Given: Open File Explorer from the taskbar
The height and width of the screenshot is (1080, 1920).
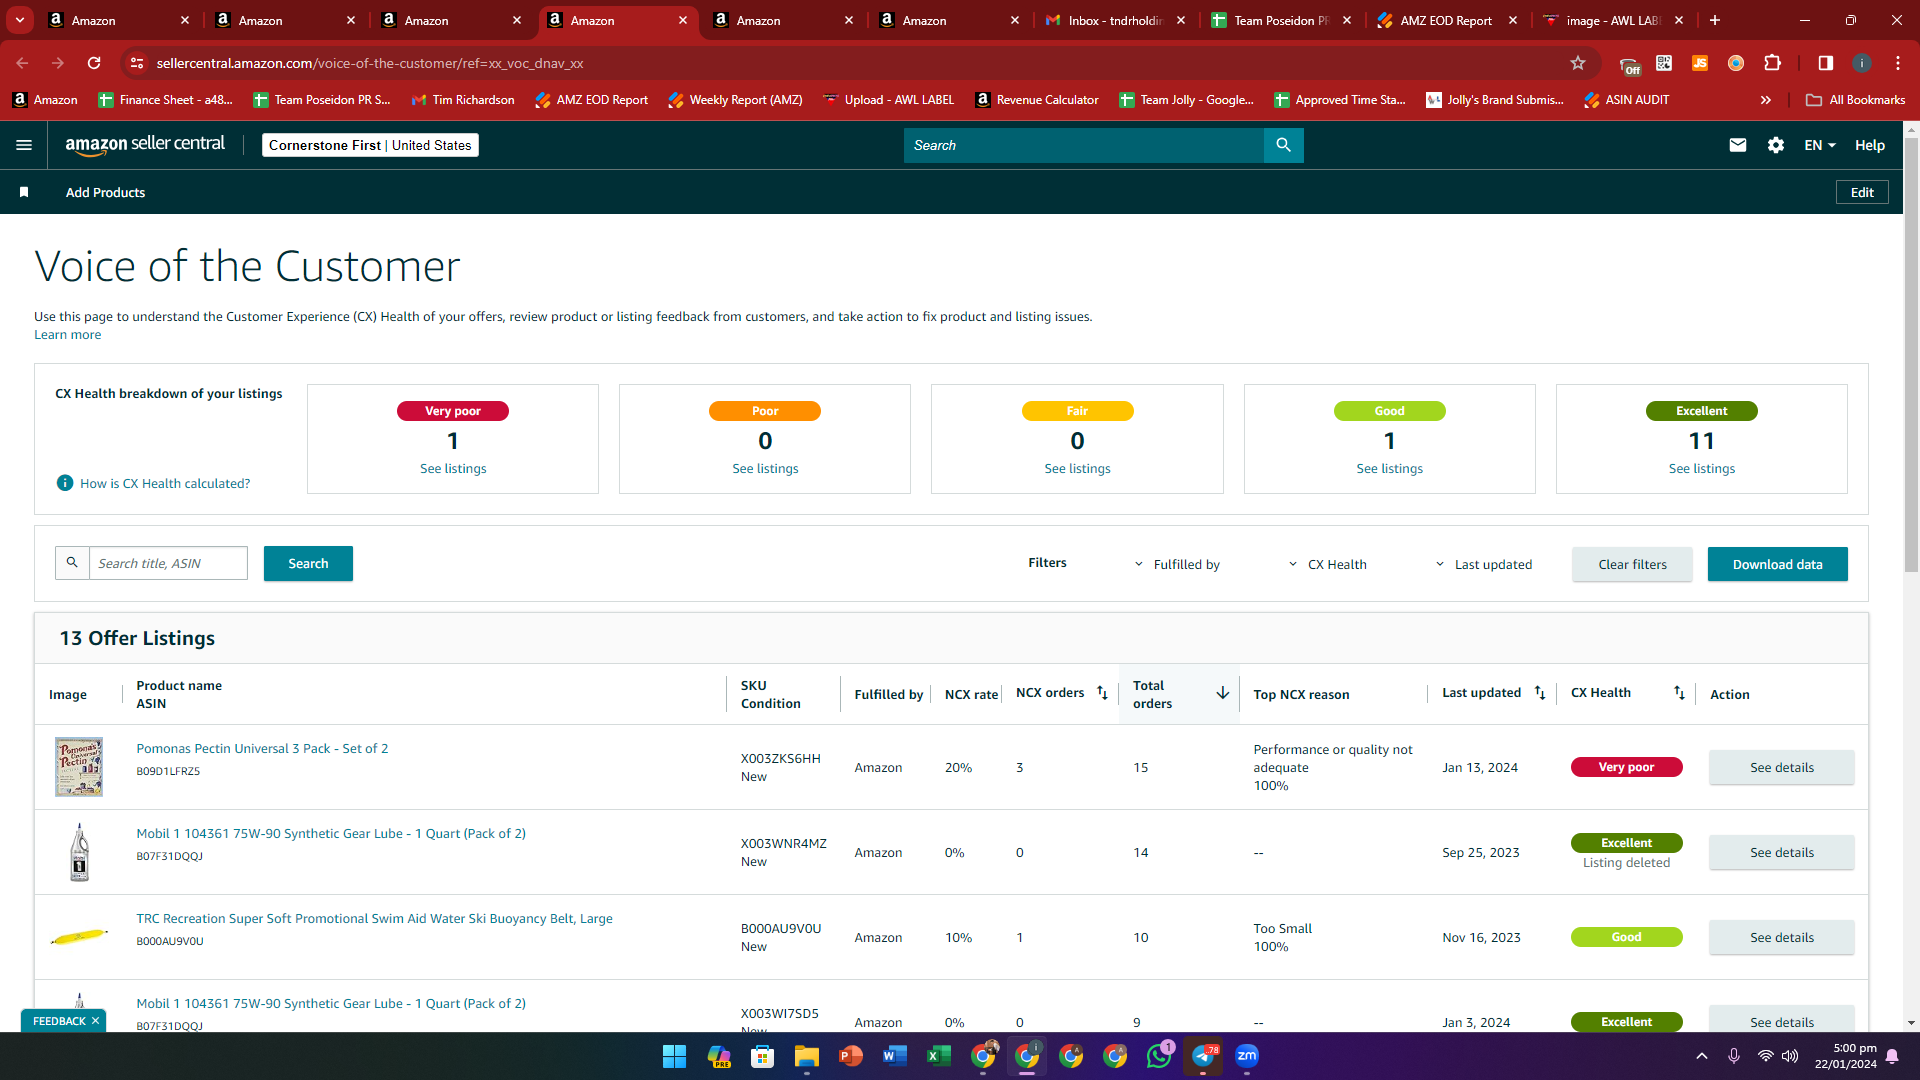Looking at the screenshot, I should point(807,1056).
